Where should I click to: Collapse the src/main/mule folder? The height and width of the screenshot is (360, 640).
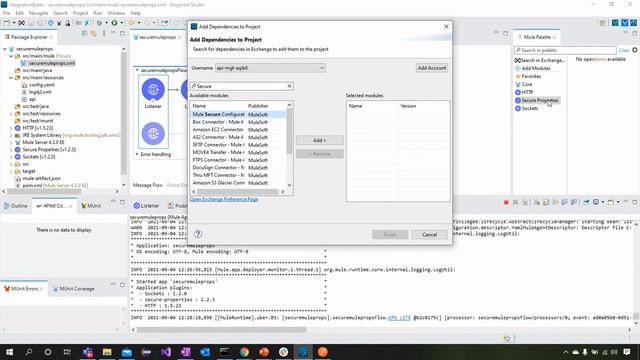(11, 56)
